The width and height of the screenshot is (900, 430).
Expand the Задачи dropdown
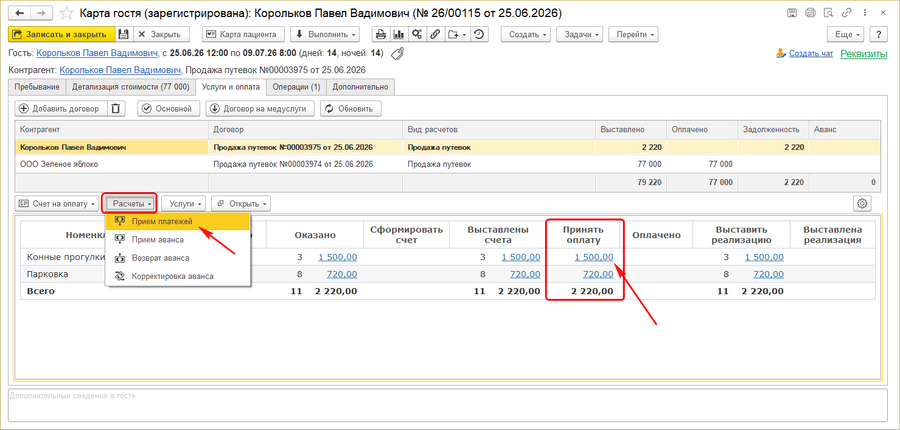point(580,34)
